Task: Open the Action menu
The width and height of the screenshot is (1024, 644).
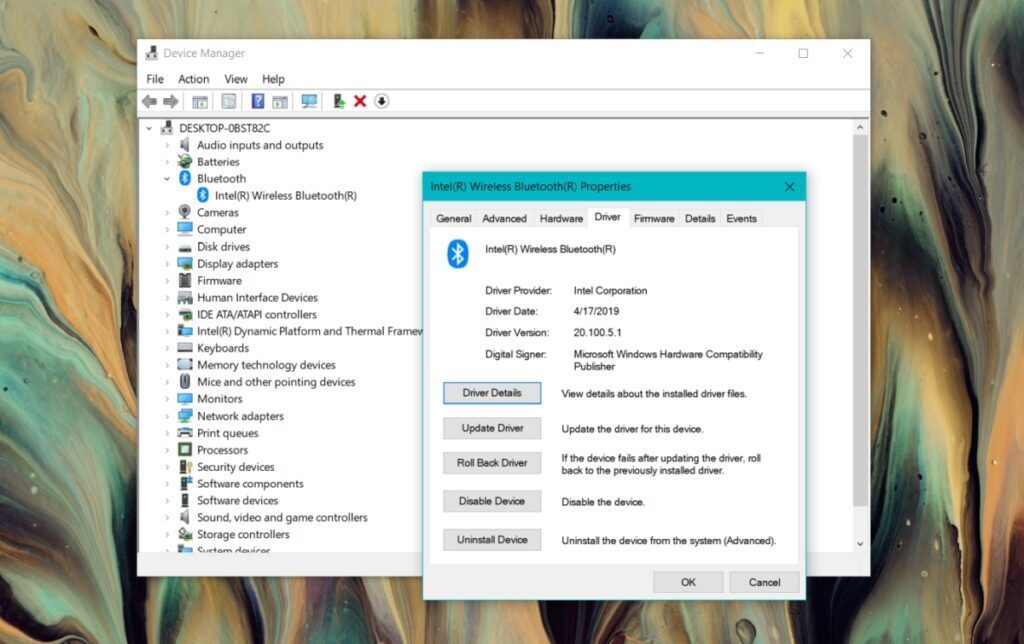Action: (x=193, y=79)
